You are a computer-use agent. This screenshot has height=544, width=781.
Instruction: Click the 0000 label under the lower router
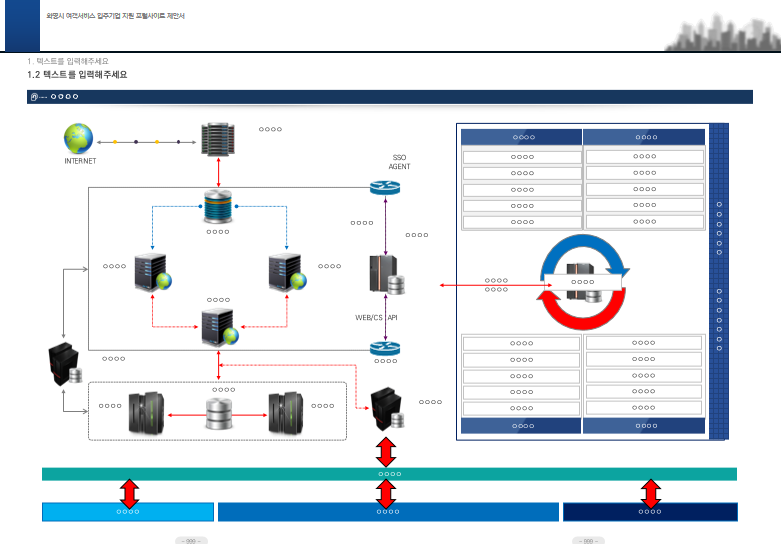click(x=386, y=361)
